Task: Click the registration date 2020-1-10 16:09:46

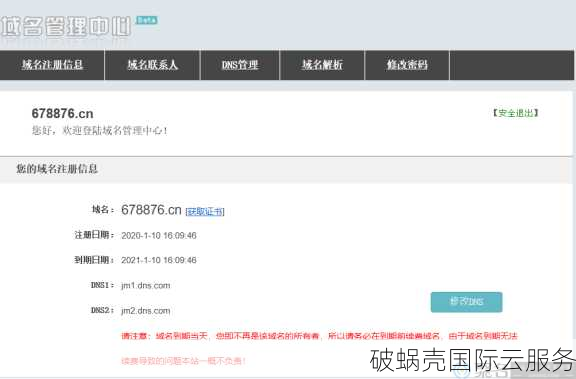Action: [159, 235]
